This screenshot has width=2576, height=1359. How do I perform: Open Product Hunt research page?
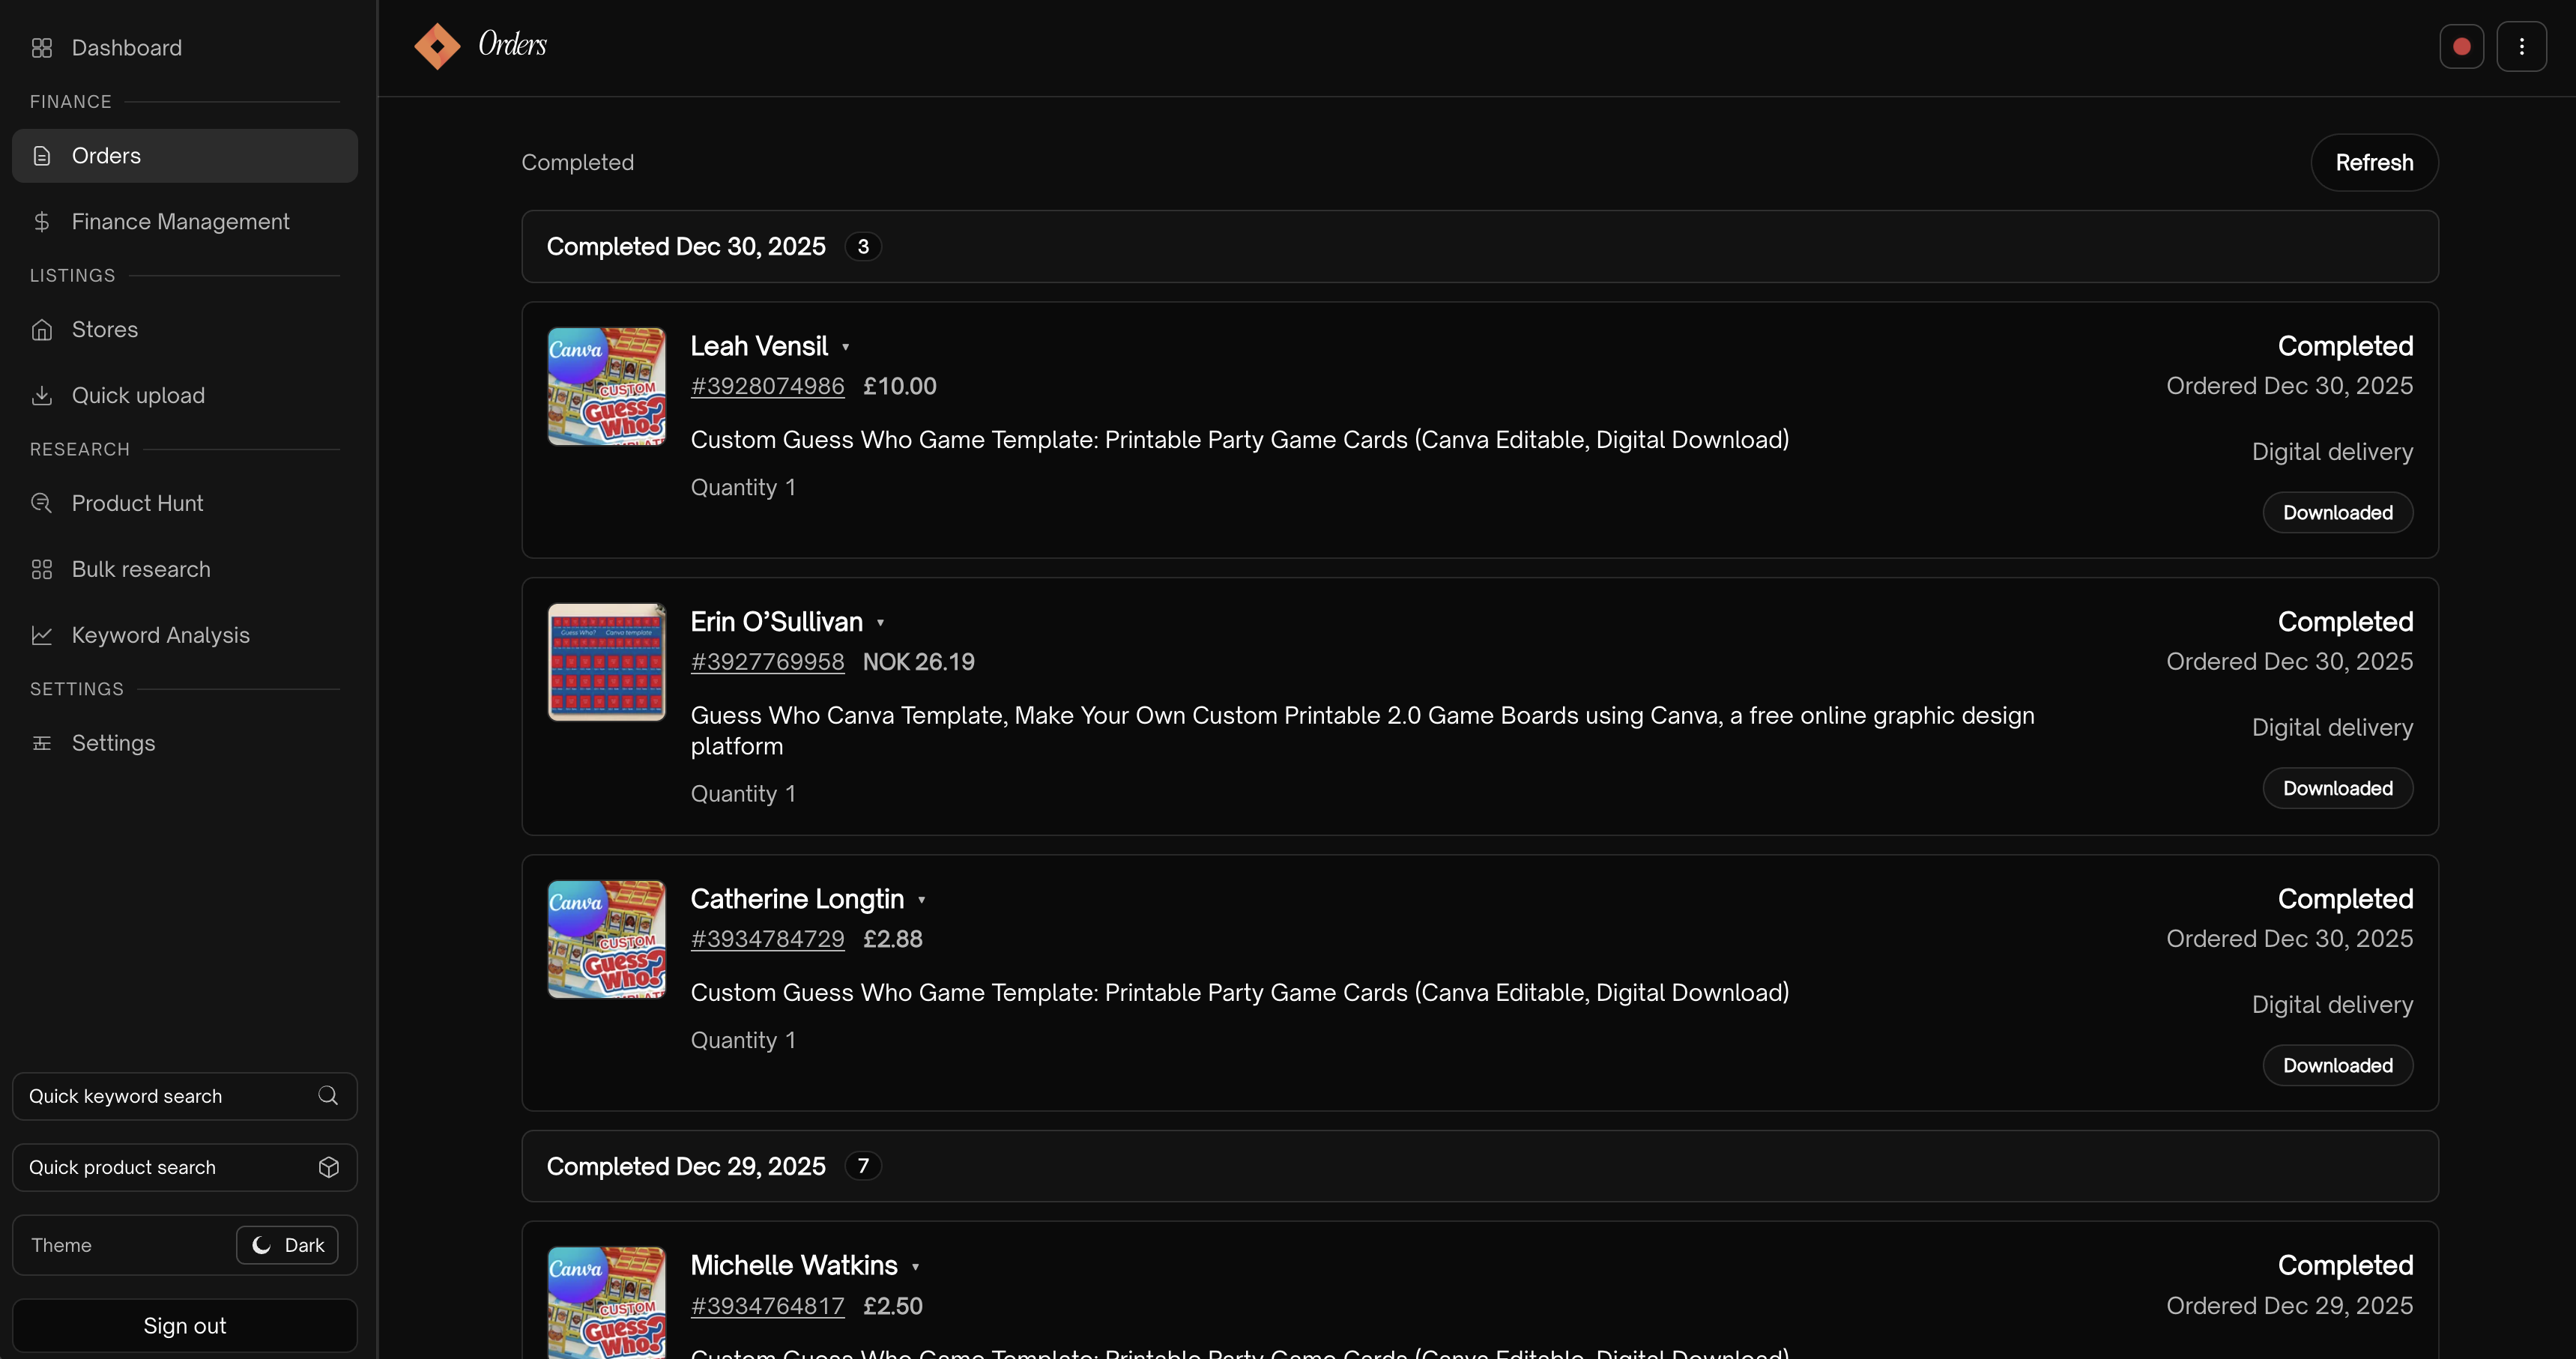tap(137, 503)
